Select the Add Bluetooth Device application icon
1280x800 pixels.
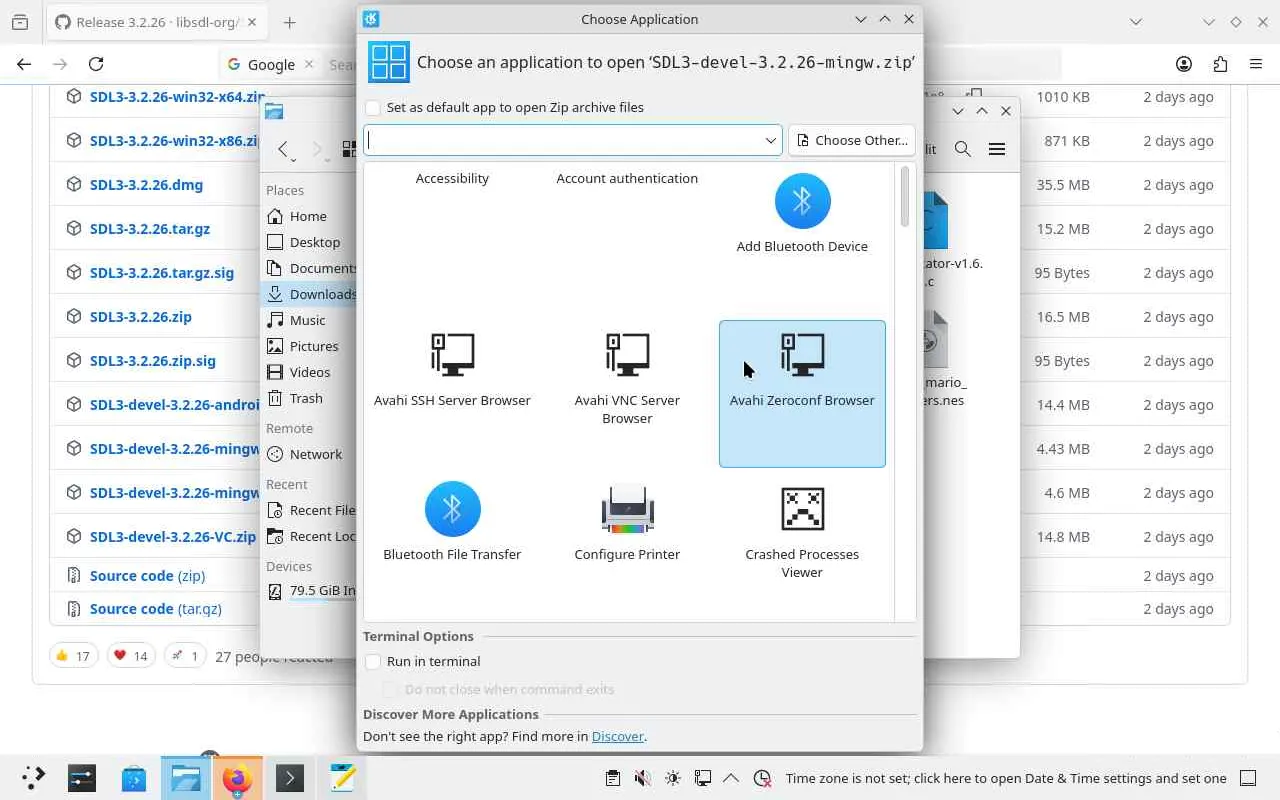[802, 201]
